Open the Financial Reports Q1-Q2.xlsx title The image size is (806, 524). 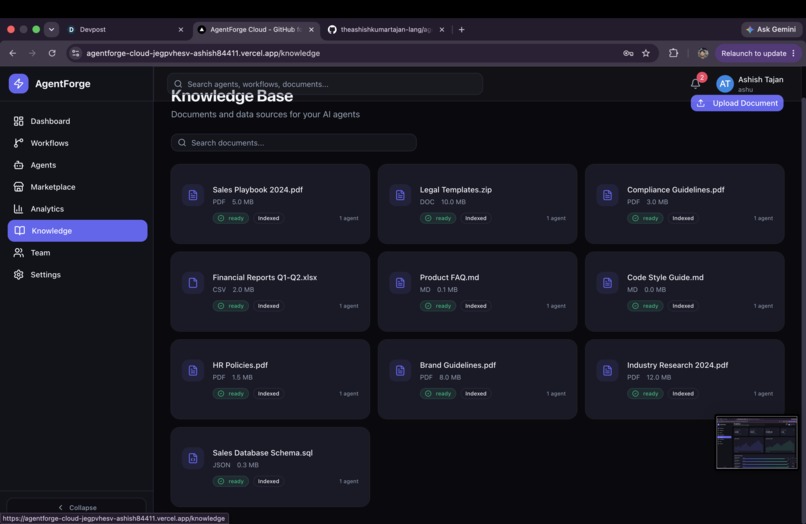click(265, 277)
